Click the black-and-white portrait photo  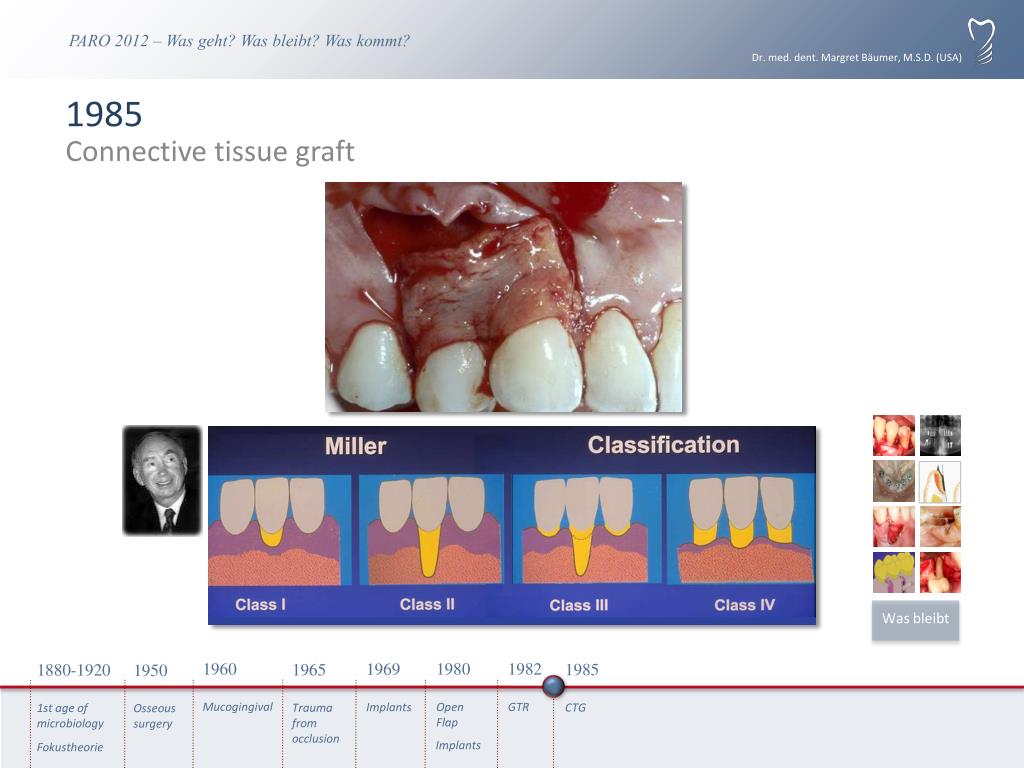[x=162, y=481]
